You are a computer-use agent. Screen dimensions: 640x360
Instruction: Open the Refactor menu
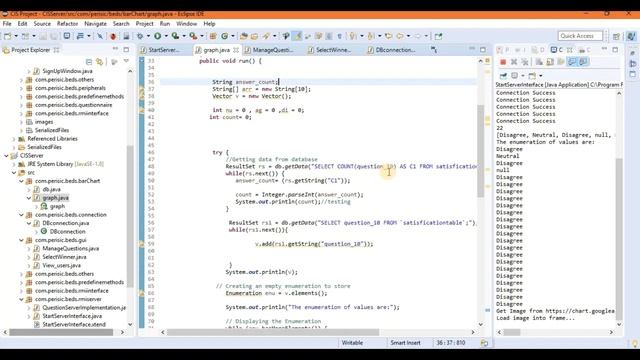(67, 24)
